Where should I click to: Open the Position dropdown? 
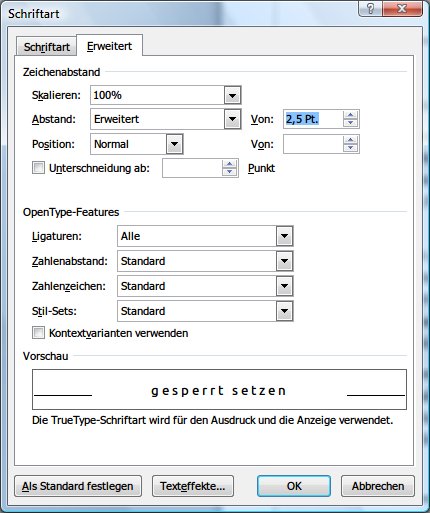click(x=174, y=144)
